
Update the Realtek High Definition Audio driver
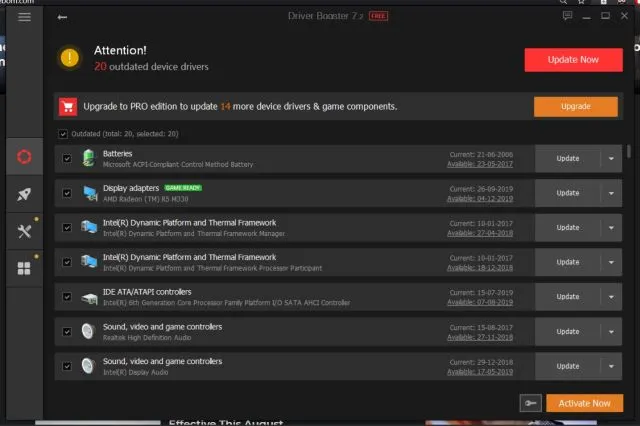[568, 332]
